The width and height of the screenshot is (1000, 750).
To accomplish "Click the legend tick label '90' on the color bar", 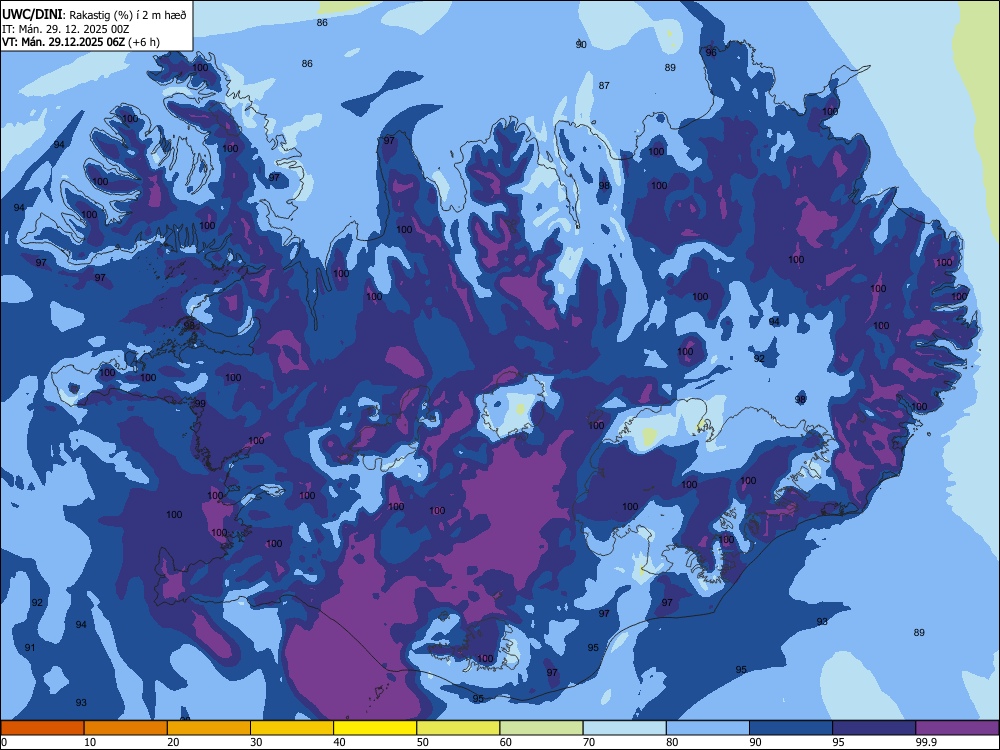I will coord(755,742).
